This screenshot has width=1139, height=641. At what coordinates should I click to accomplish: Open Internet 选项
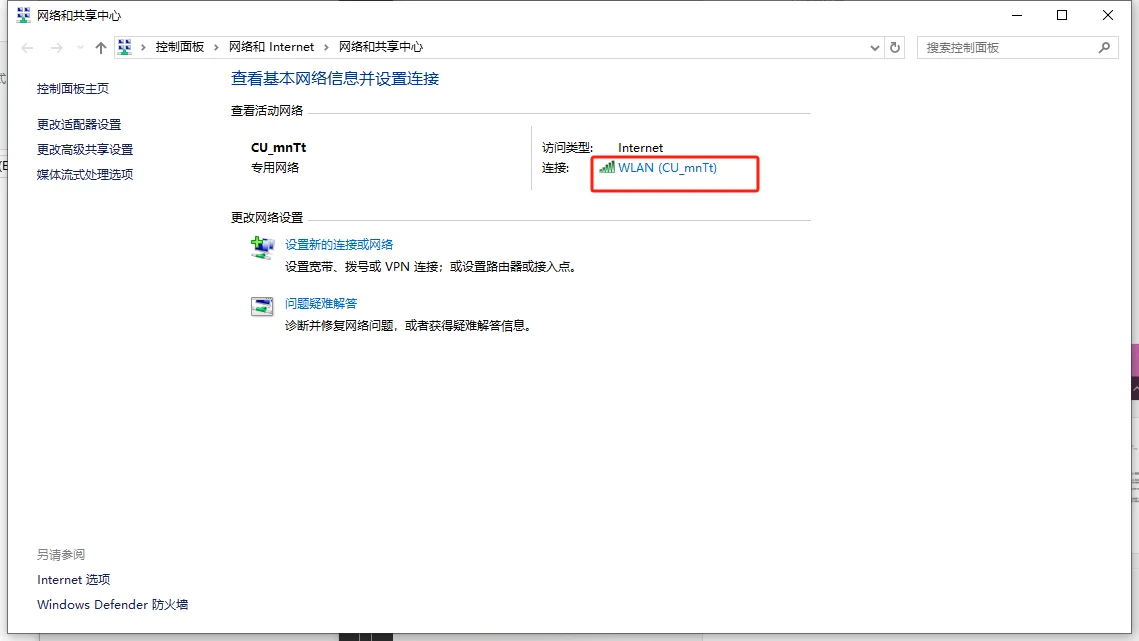click(x=73, y=579)
